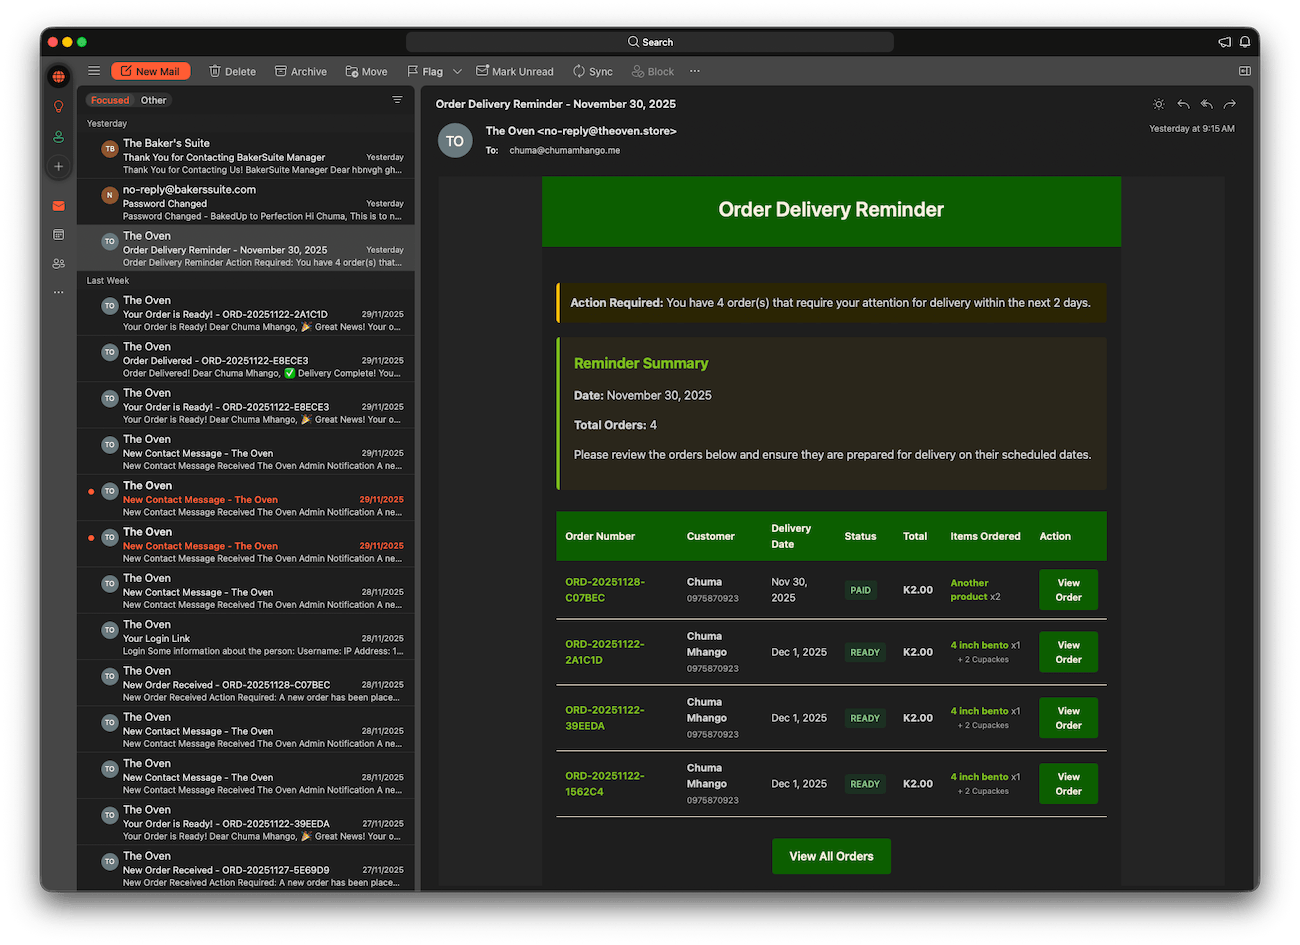Click the View All Orders button
The image size is (1300, 945).
click(831, 856)
